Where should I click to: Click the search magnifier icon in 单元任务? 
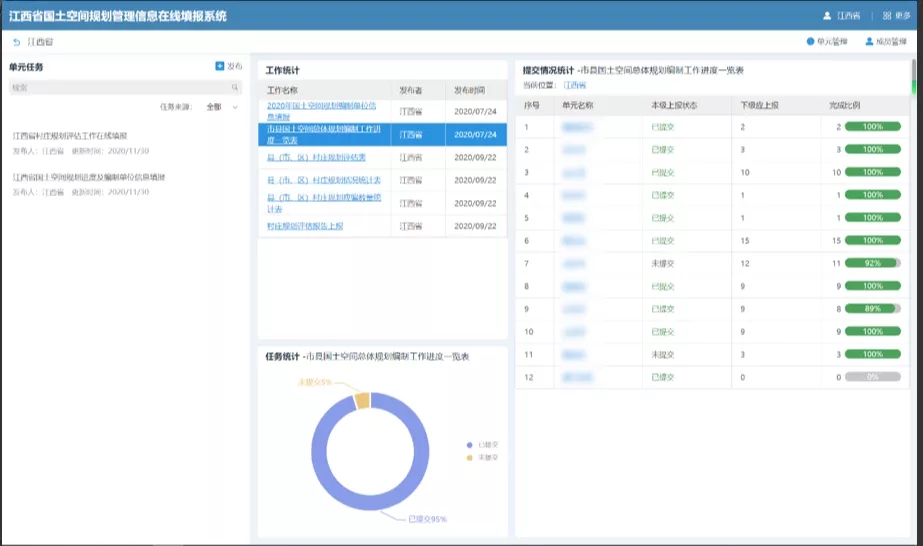(x=235, y=88)
